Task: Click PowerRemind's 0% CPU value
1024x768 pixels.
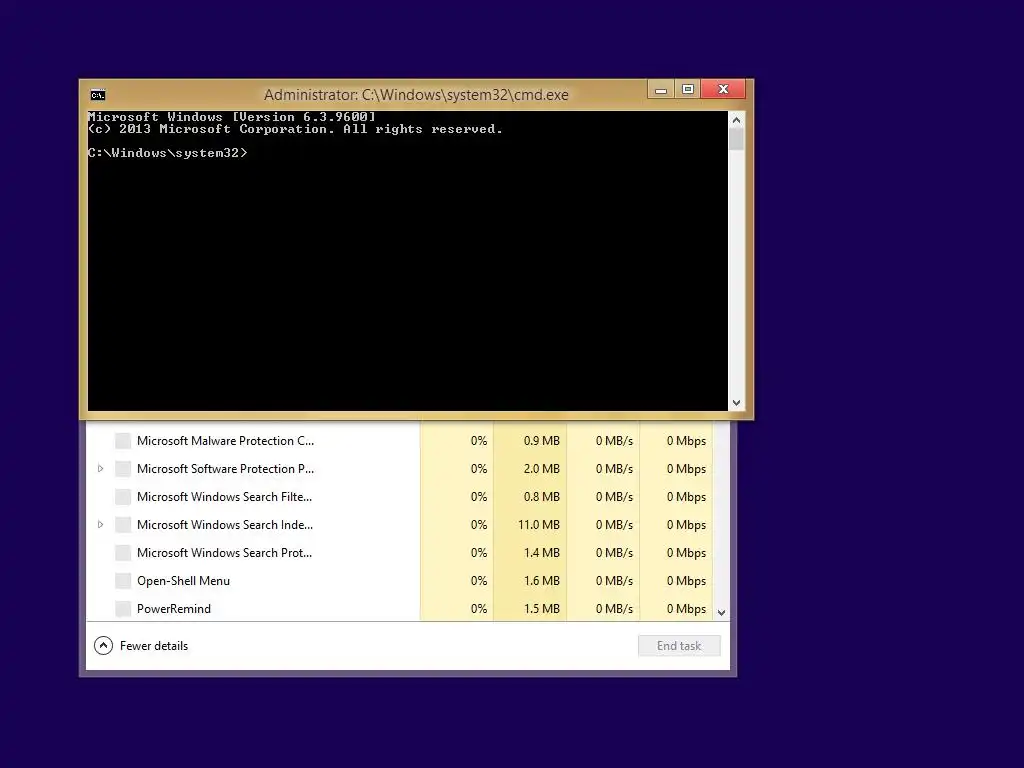Action: 479,609
